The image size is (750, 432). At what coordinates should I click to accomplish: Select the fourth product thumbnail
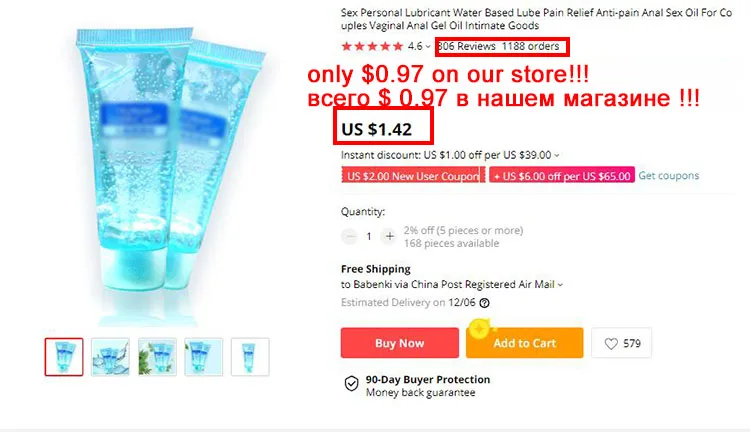tap(204, 357)
